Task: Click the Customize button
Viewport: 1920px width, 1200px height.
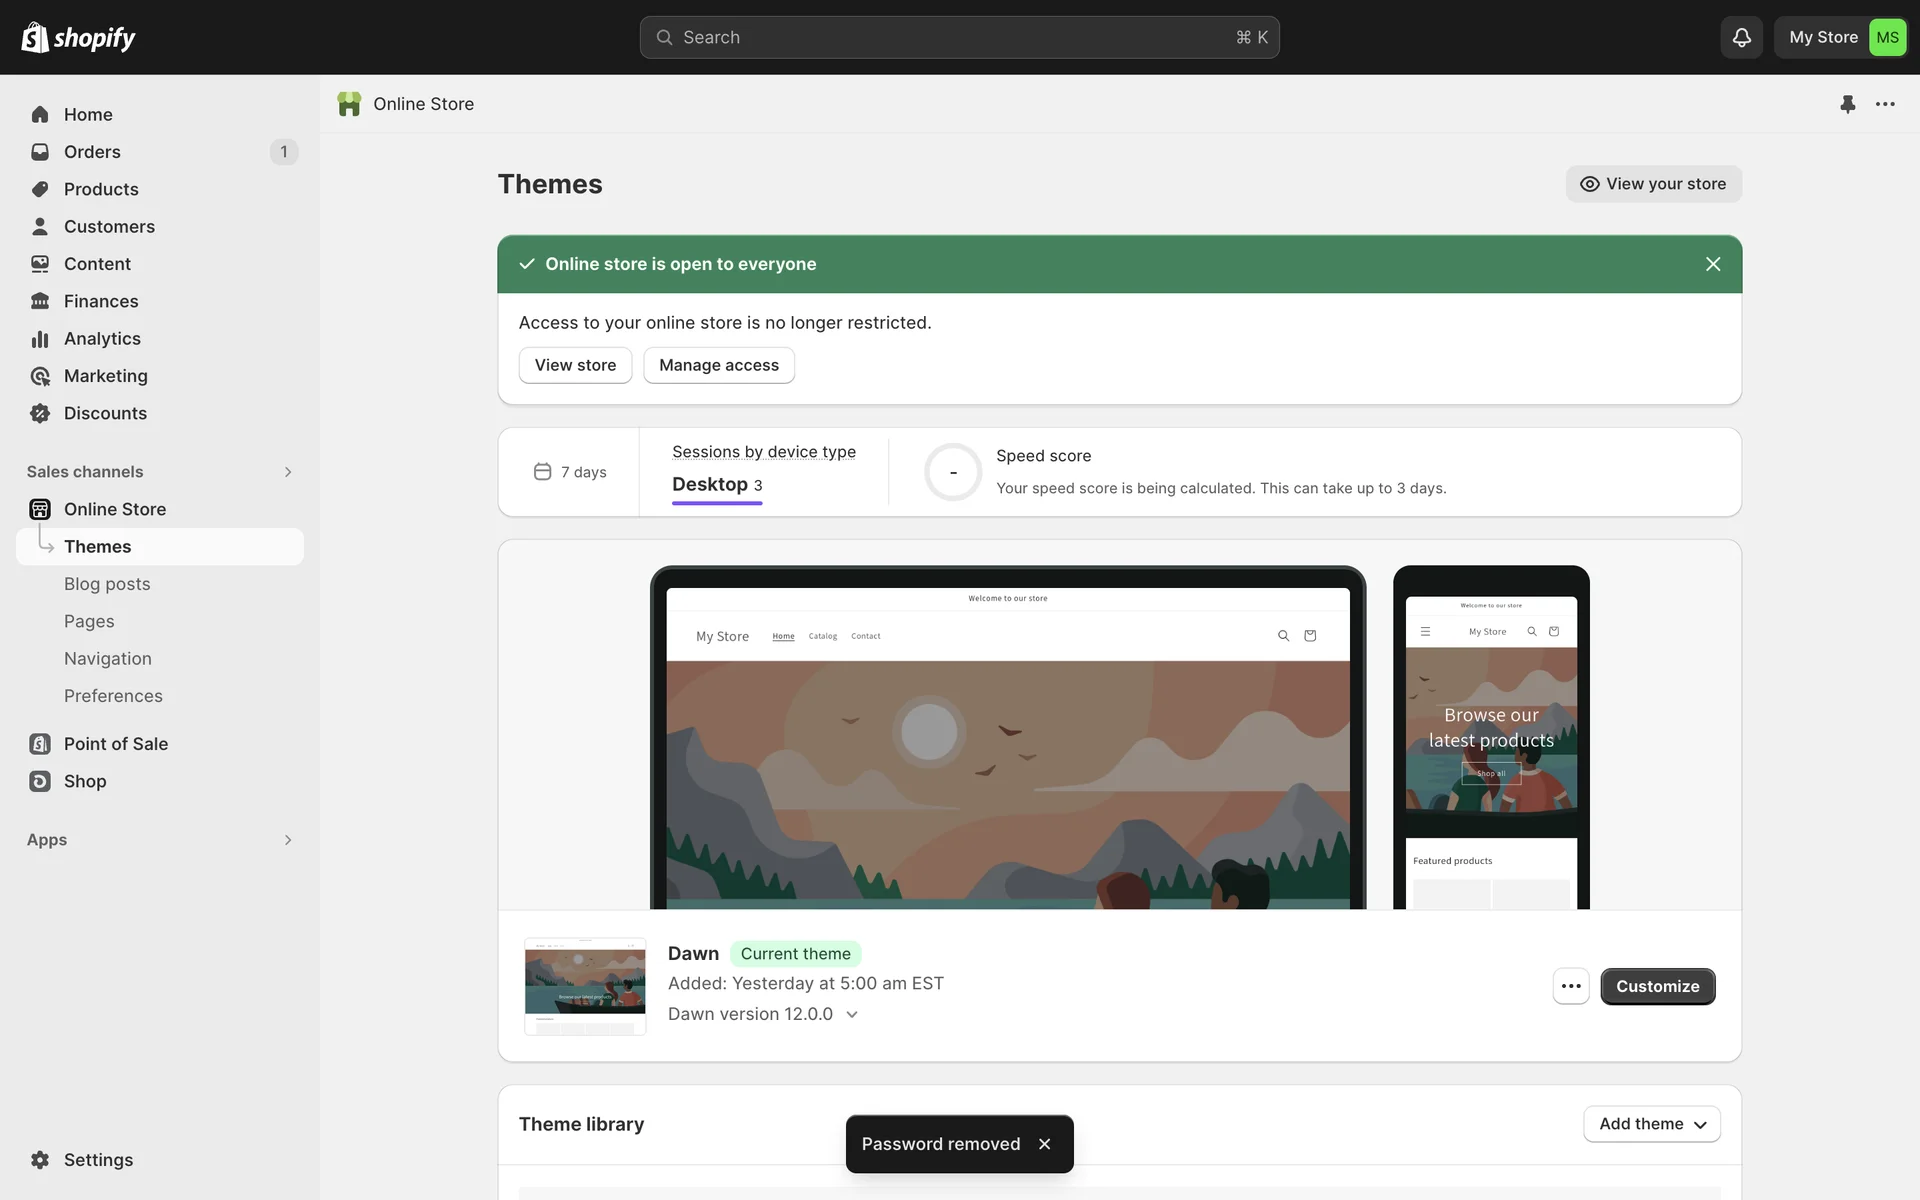Action: click(x=1657, y=986)
